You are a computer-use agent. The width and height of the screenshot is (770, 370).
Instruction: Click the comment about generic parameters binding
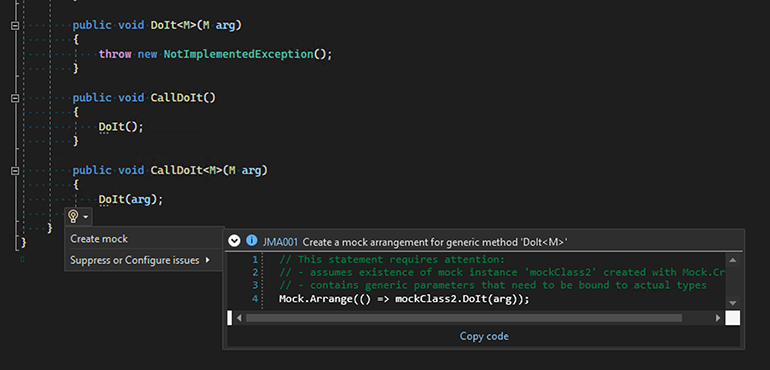tap(493, 285)
